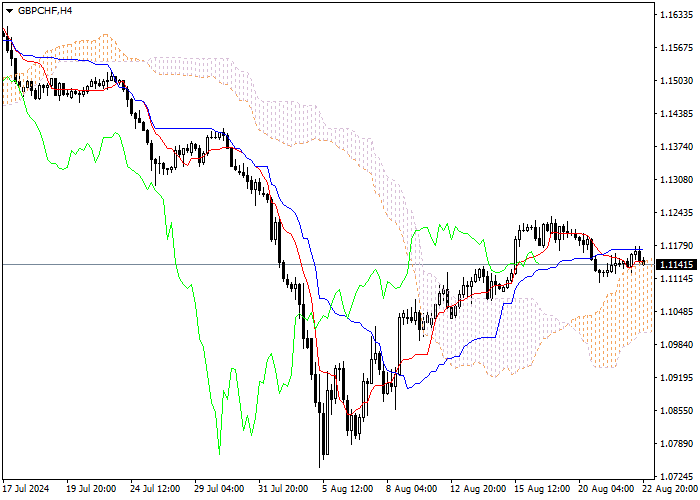The width and height of the screenshot is (700, 500).
Task: Click the 8 Aug 04:00 time label
Action: click(x=412, y=489)
